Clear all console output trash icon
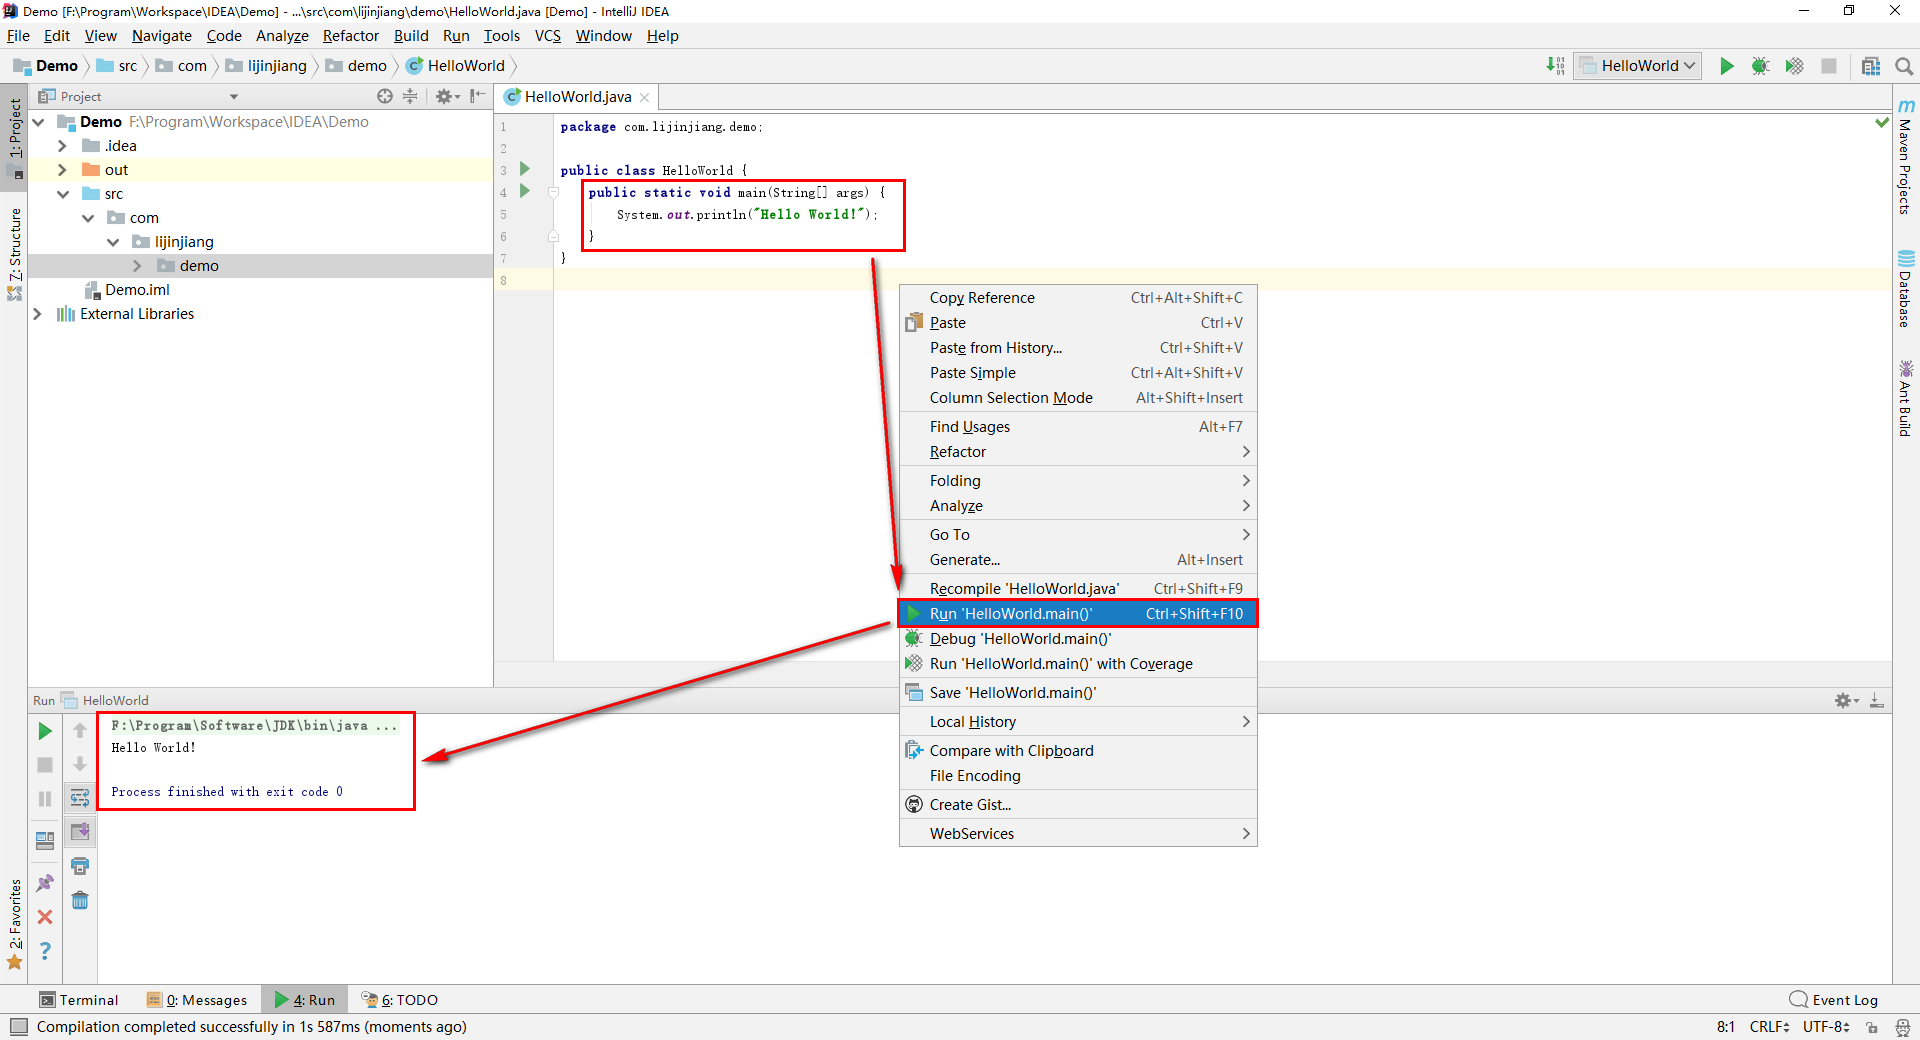1920x1040 pixels. [x=80, y=900]
